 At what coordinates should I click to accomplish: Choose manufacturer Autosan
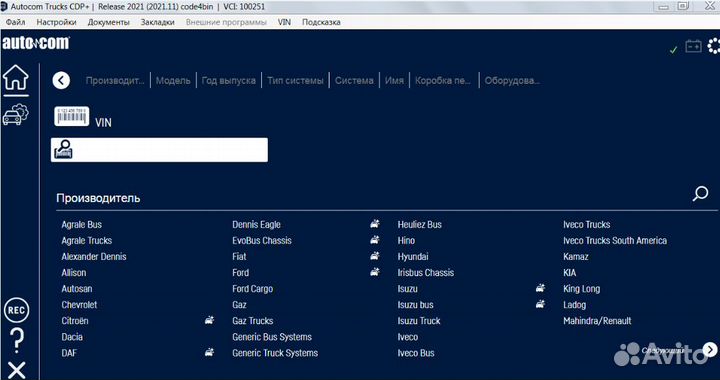click(77, 289)
